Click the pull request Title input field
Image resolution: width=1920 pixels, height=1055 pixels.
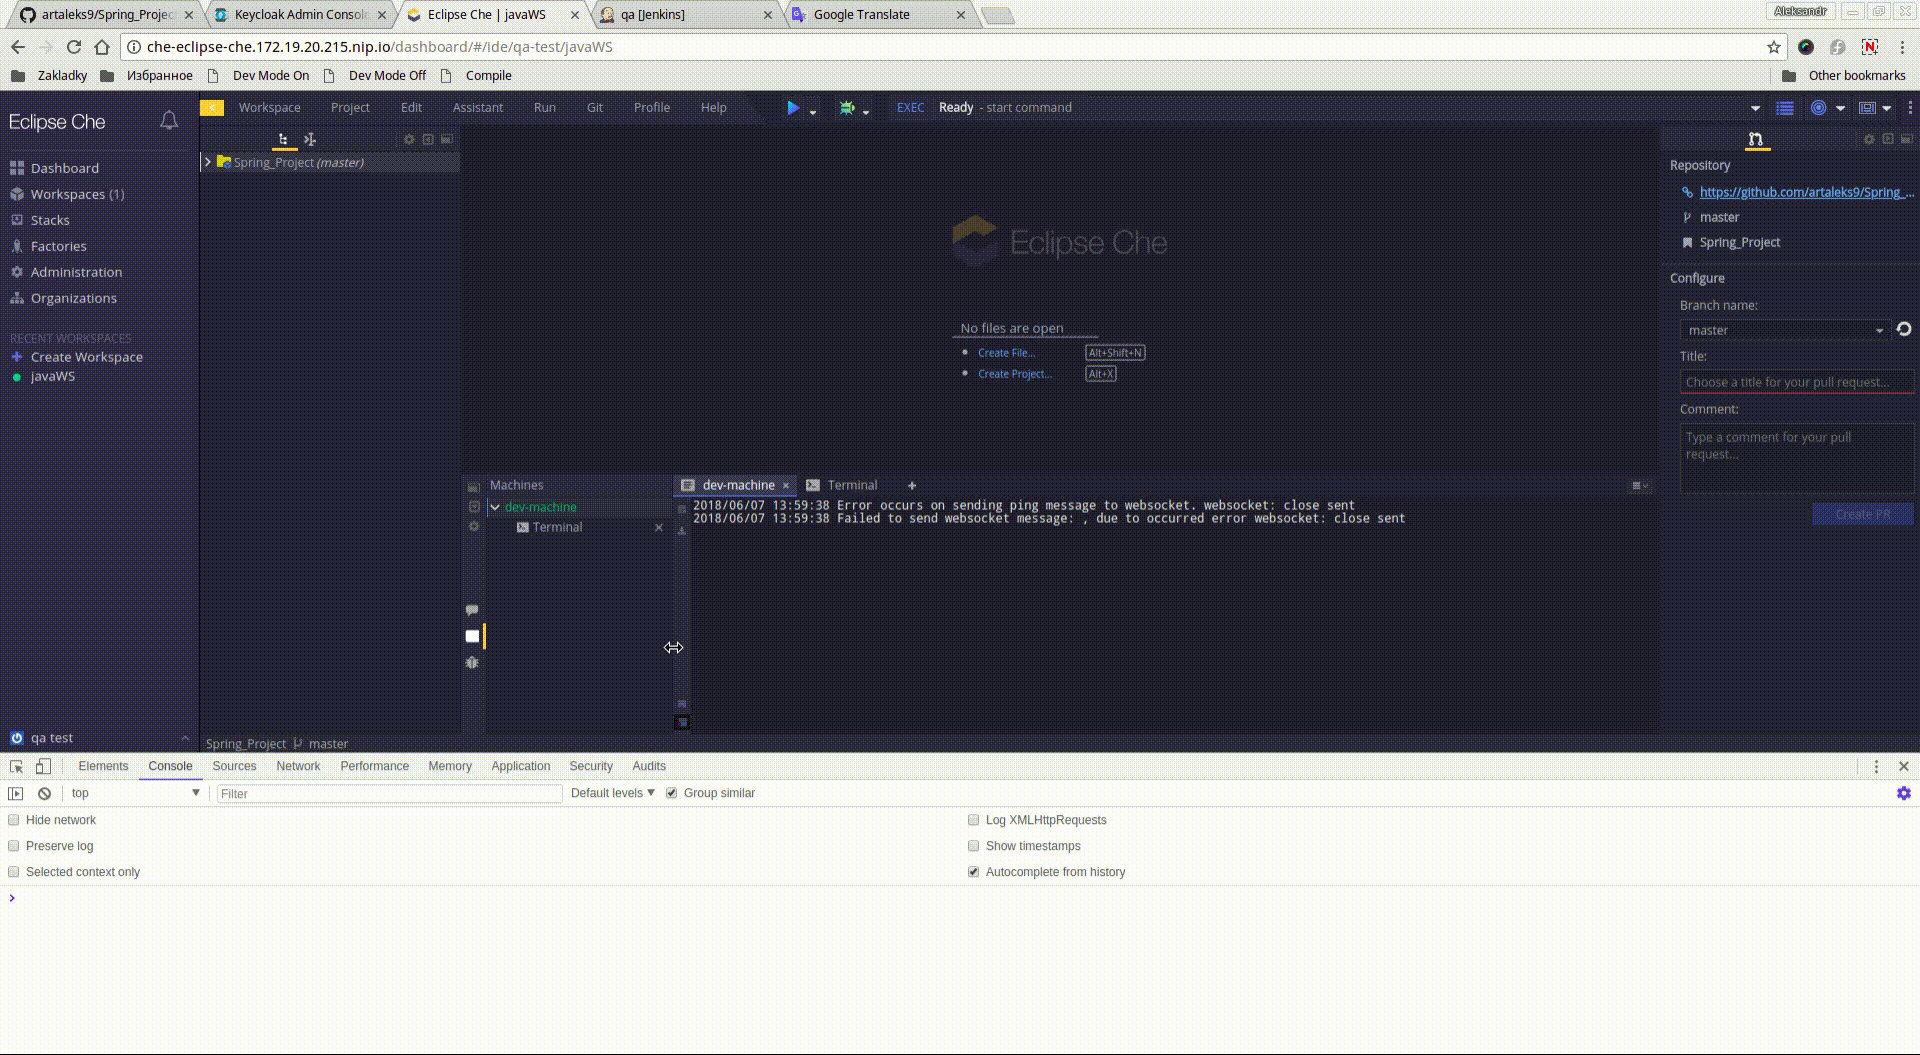(1797, 382)
